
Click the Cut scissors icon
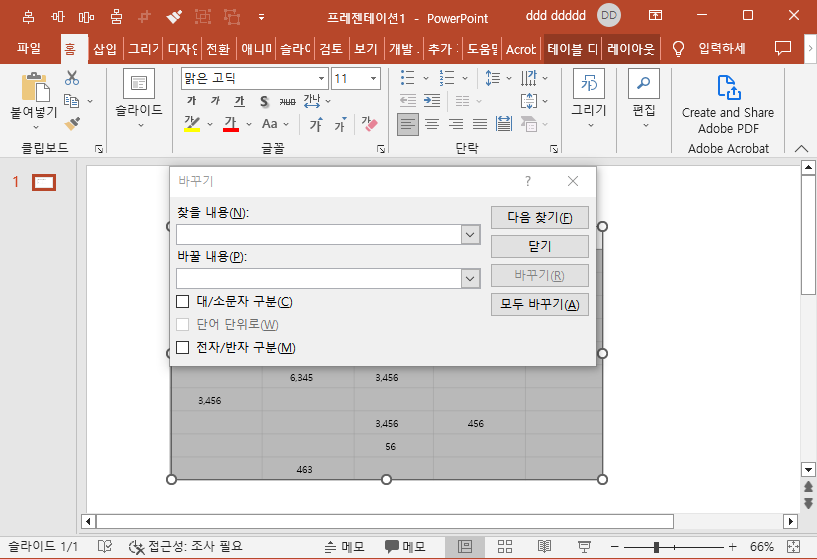pyautogui.click(x=72, y=78)
